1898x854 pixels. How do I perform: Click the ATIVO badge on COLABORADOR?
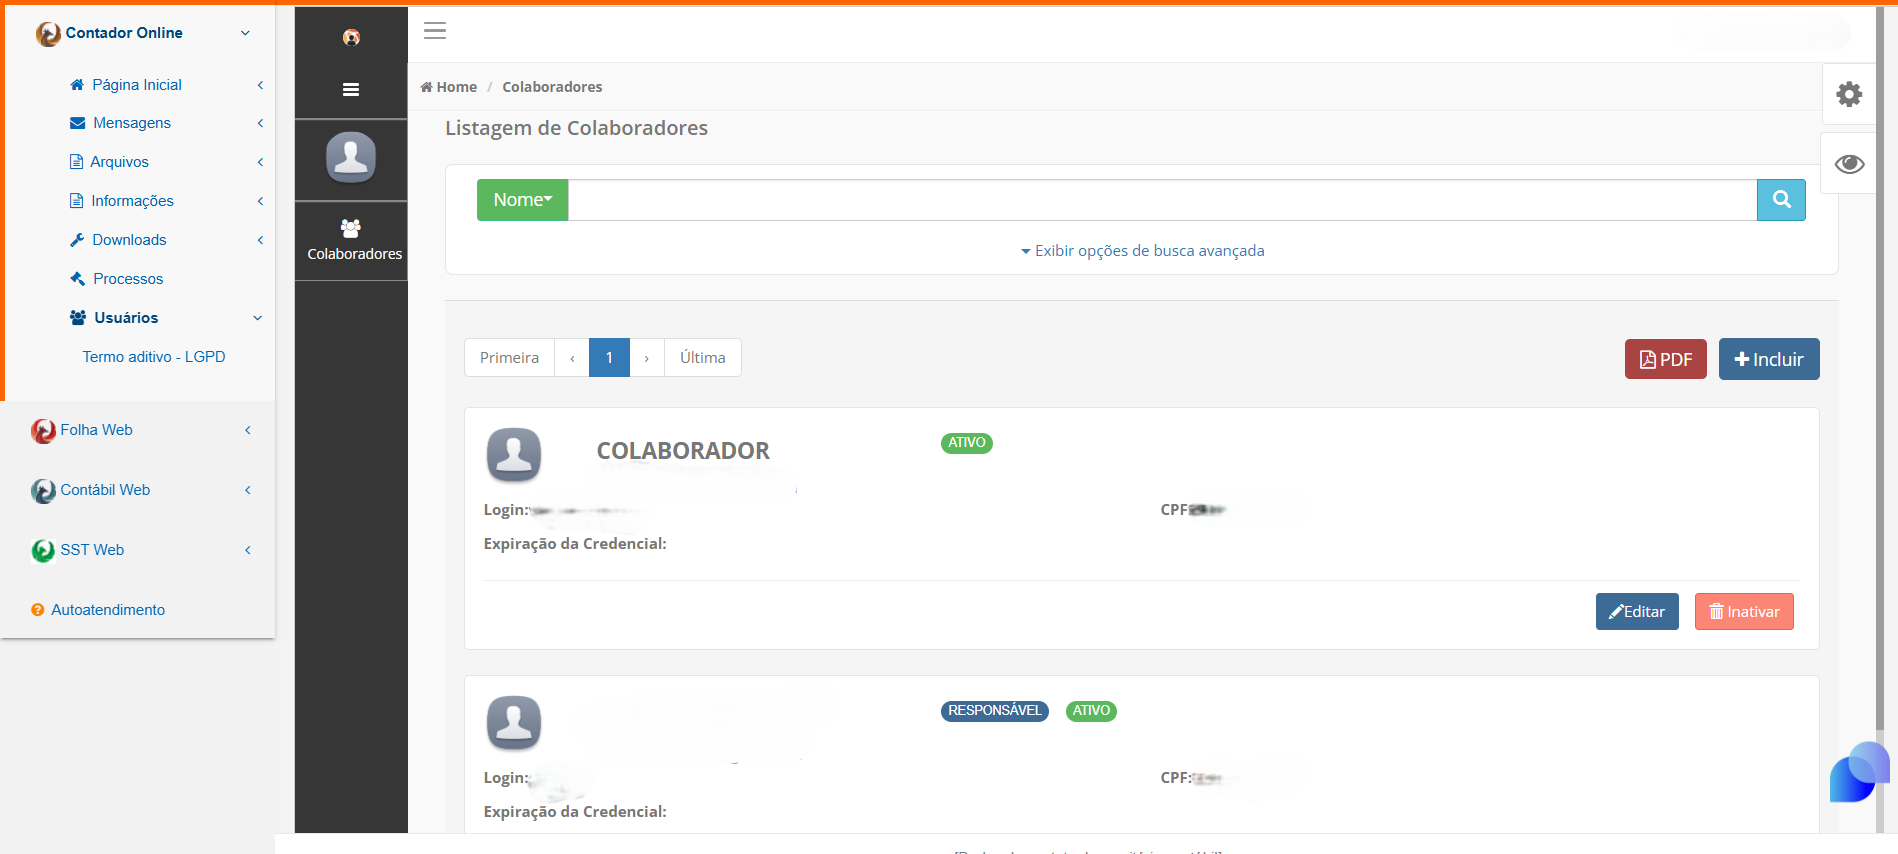pyautogui.click(x=967, y=443)
